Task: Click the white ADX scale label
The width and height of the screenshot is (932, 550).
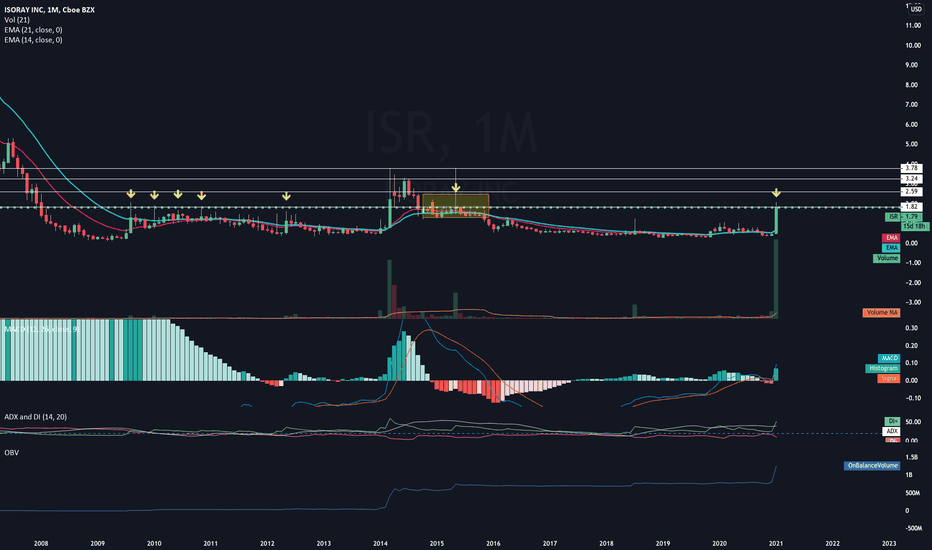Action: pyautogui.click(x=892, y=431)
